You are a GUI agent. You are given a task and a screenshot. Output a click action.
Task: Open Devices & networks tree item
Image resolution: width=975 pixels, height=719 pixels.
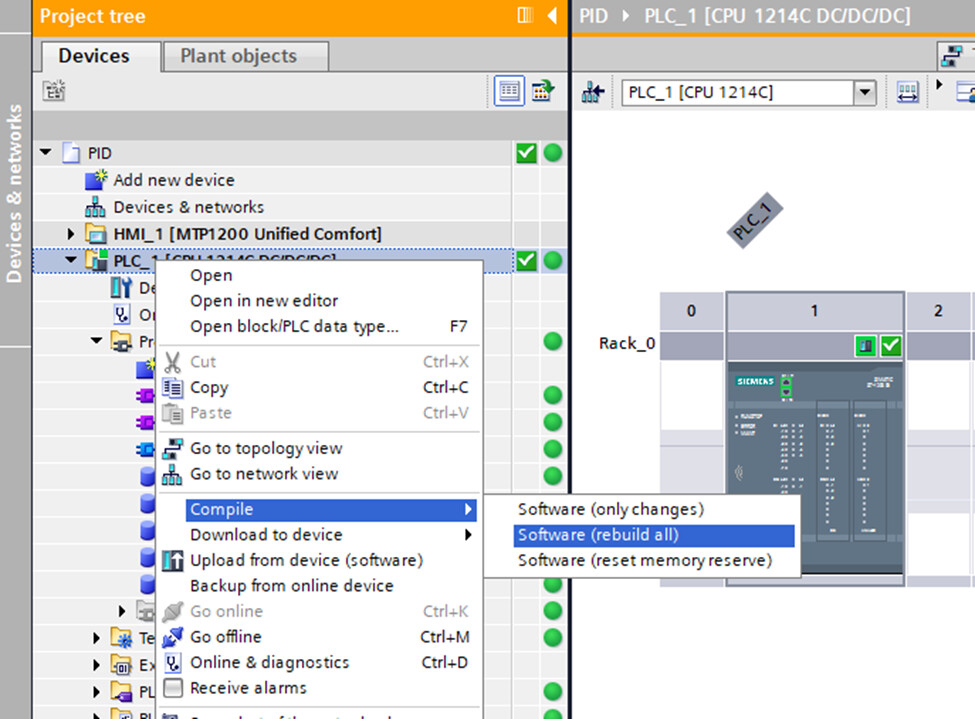coord(188,207)
